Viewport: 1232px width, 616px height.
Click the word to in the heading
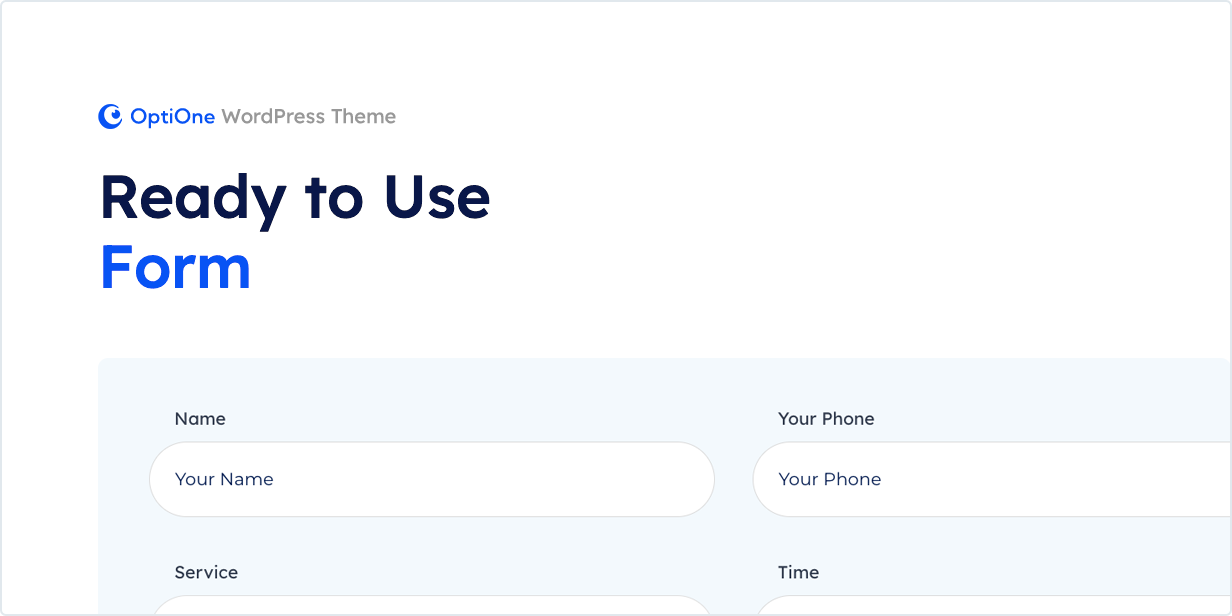coord(334,198)
